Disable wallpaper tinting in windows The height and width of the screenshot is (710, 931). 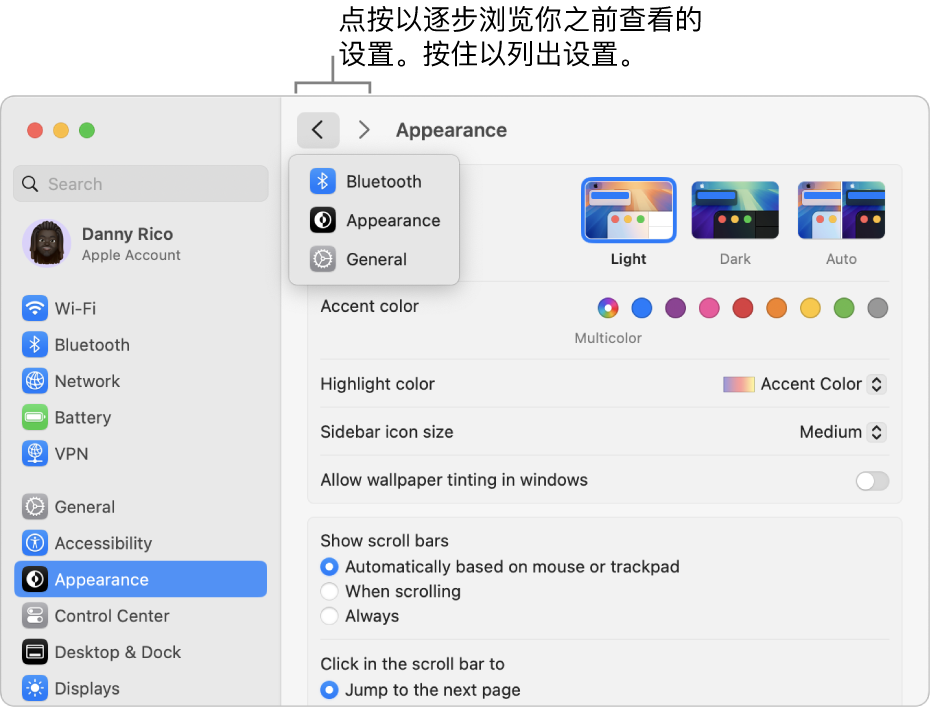871,480
